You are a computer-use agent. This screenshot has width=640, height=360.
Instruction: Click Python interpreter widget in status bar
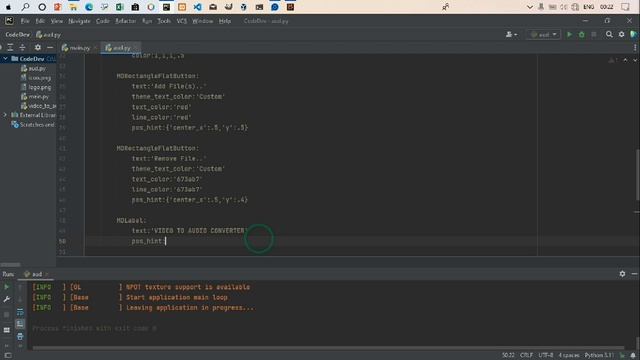(x=599, y=356)
